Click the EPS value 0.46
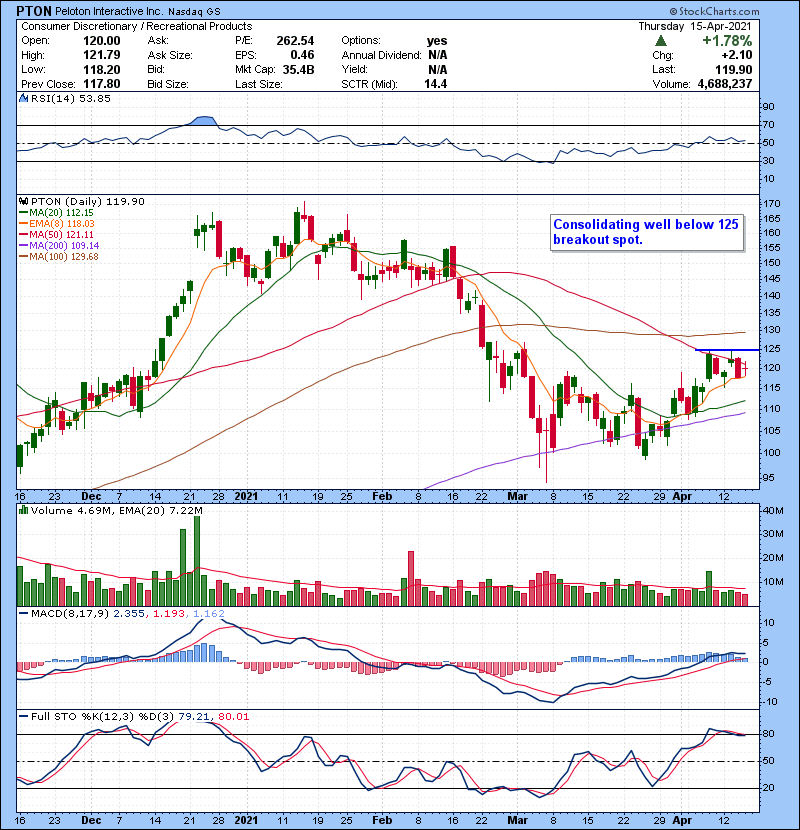The image size is (800, 830). point(302,55)
